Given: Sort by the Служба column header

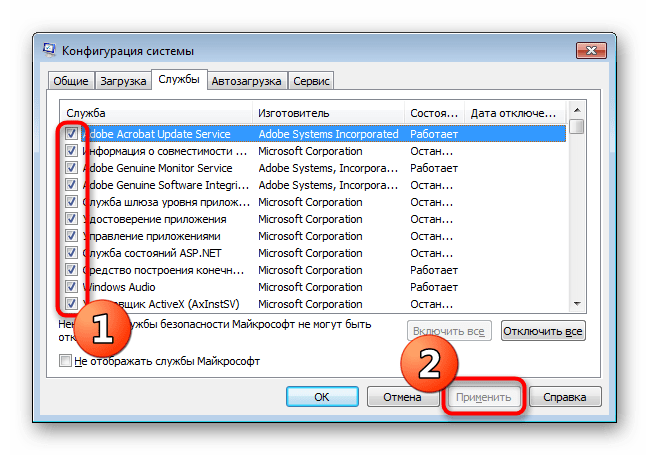Looking at the screenshot, I should (156, 113).
